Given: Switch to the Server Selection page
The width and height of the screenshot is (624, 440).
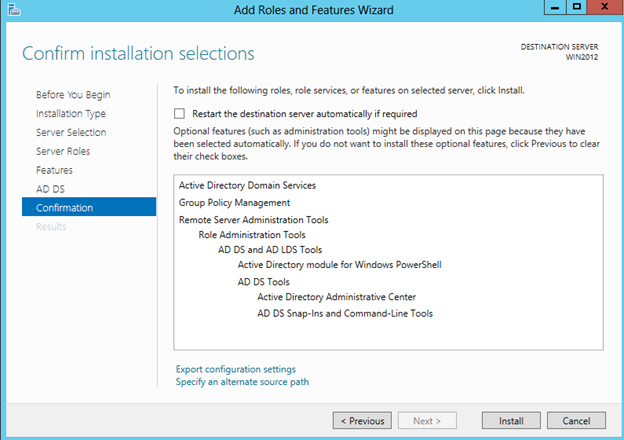Looking at the screenshot, I should pyautogui.click(x=71, y=133).
